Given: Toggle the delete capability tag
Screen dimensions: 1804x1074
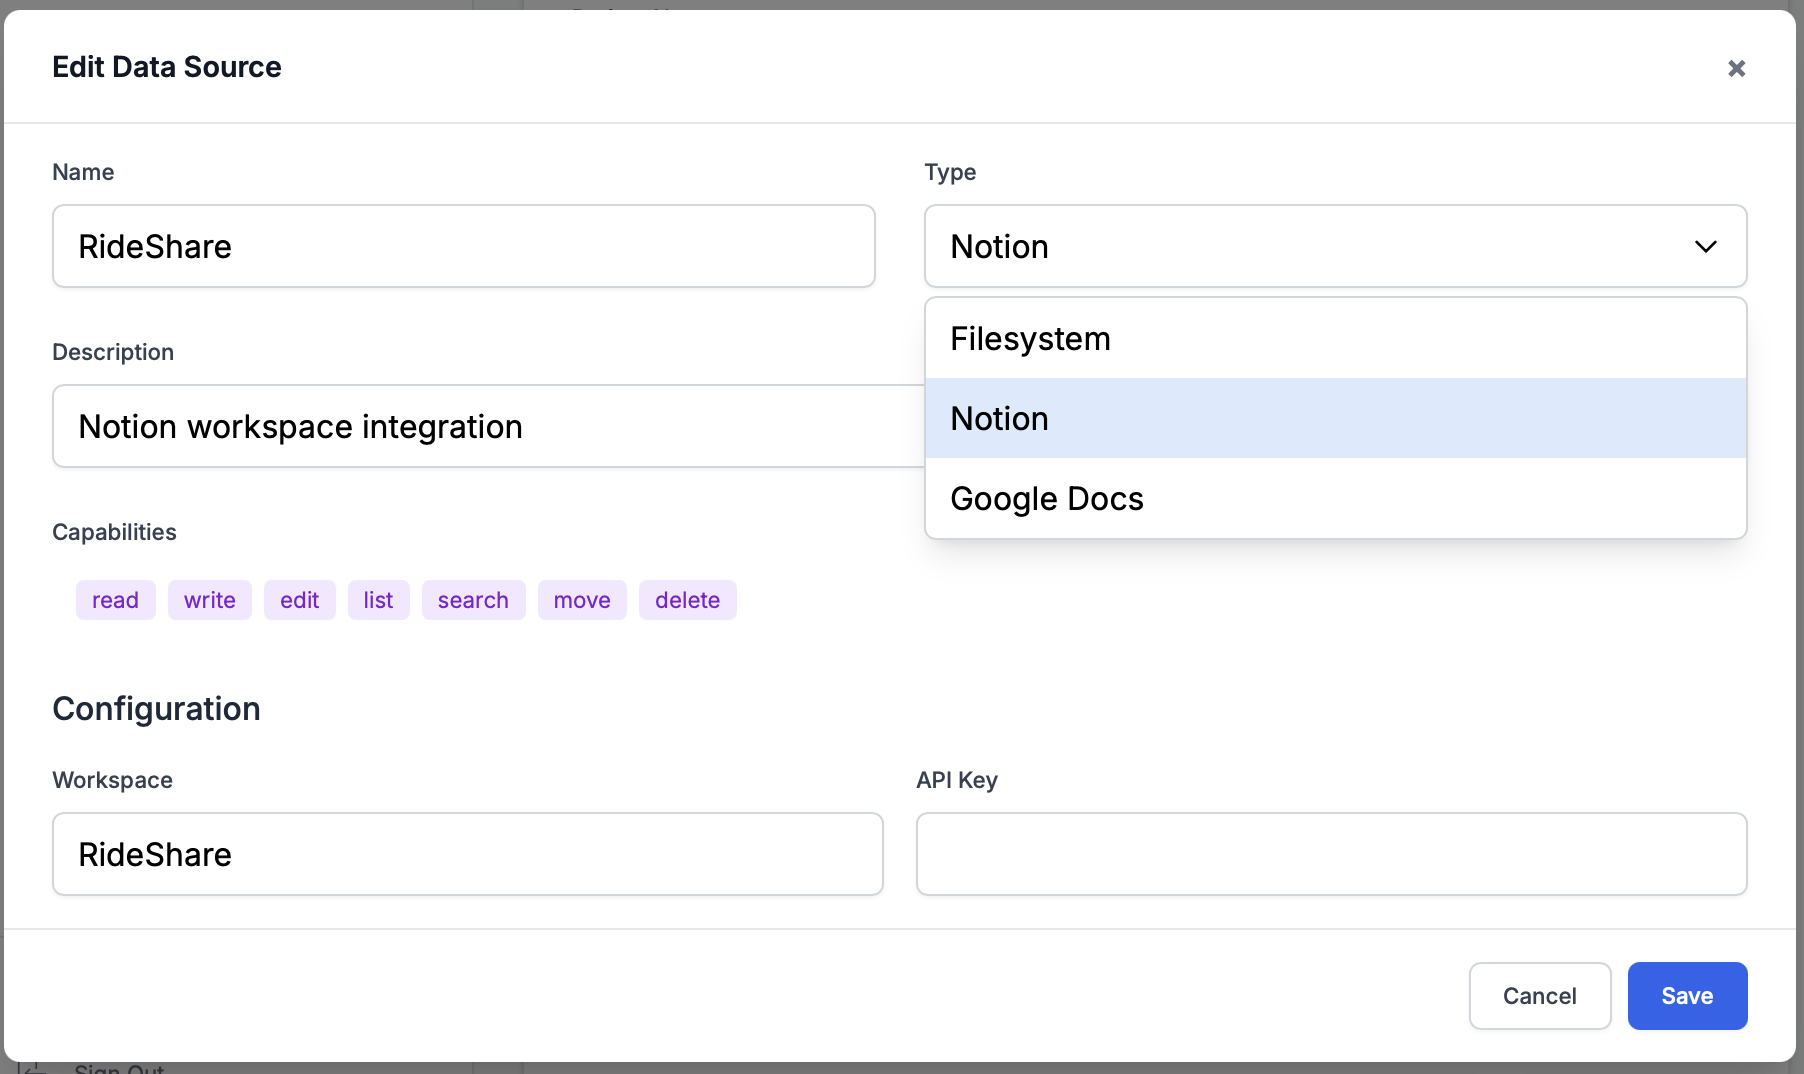Looking at the screenshot, I should click(687, 600).
